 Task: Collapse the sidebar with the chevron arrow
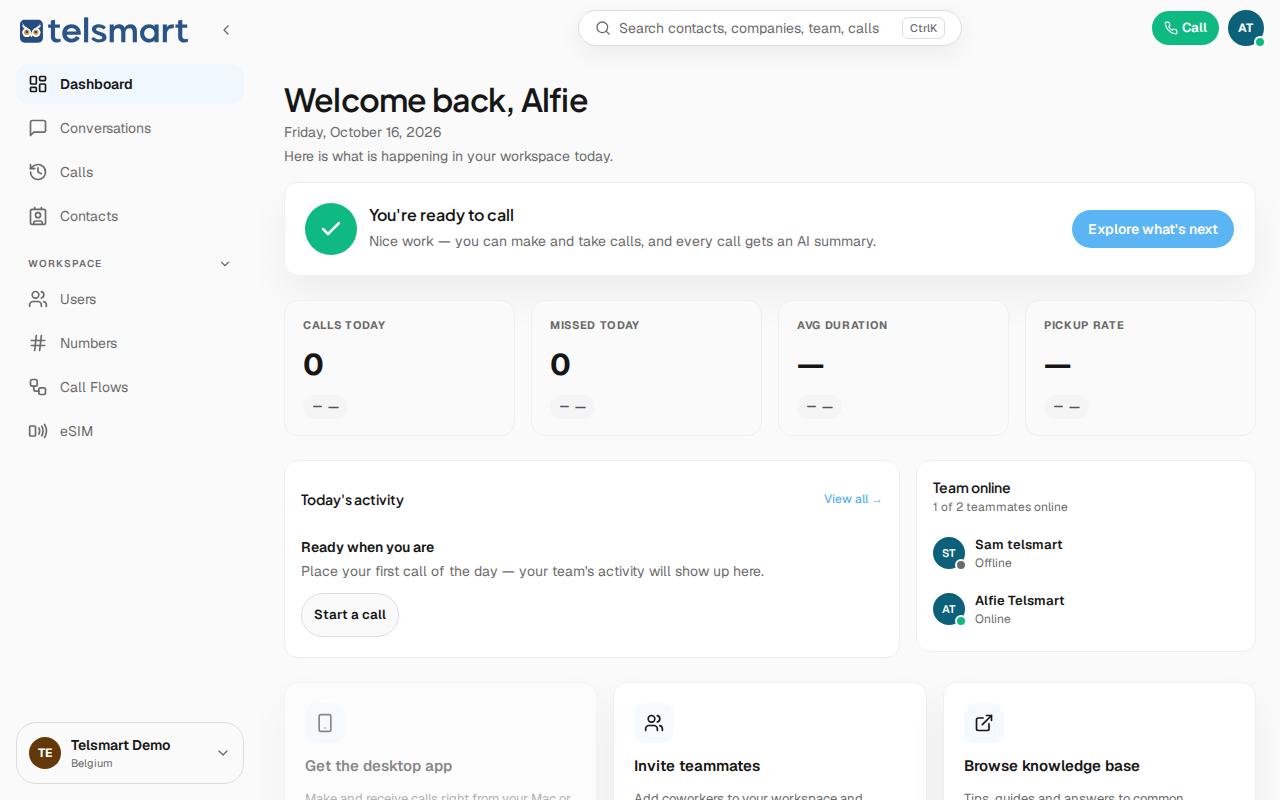(226, 30)
